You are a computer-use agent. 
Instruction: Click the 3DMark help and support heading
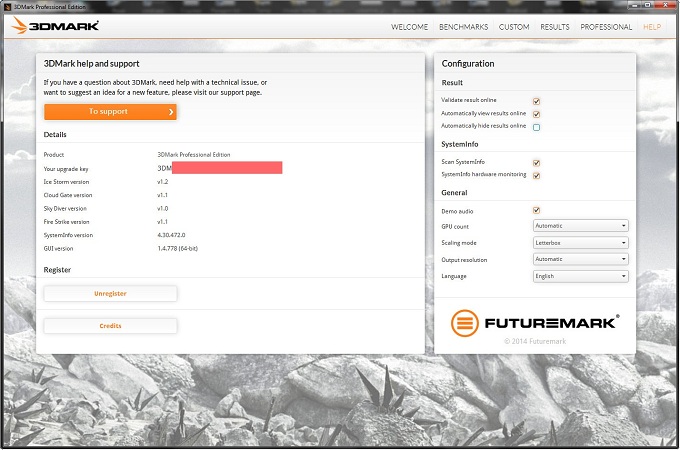pos(92,63)
